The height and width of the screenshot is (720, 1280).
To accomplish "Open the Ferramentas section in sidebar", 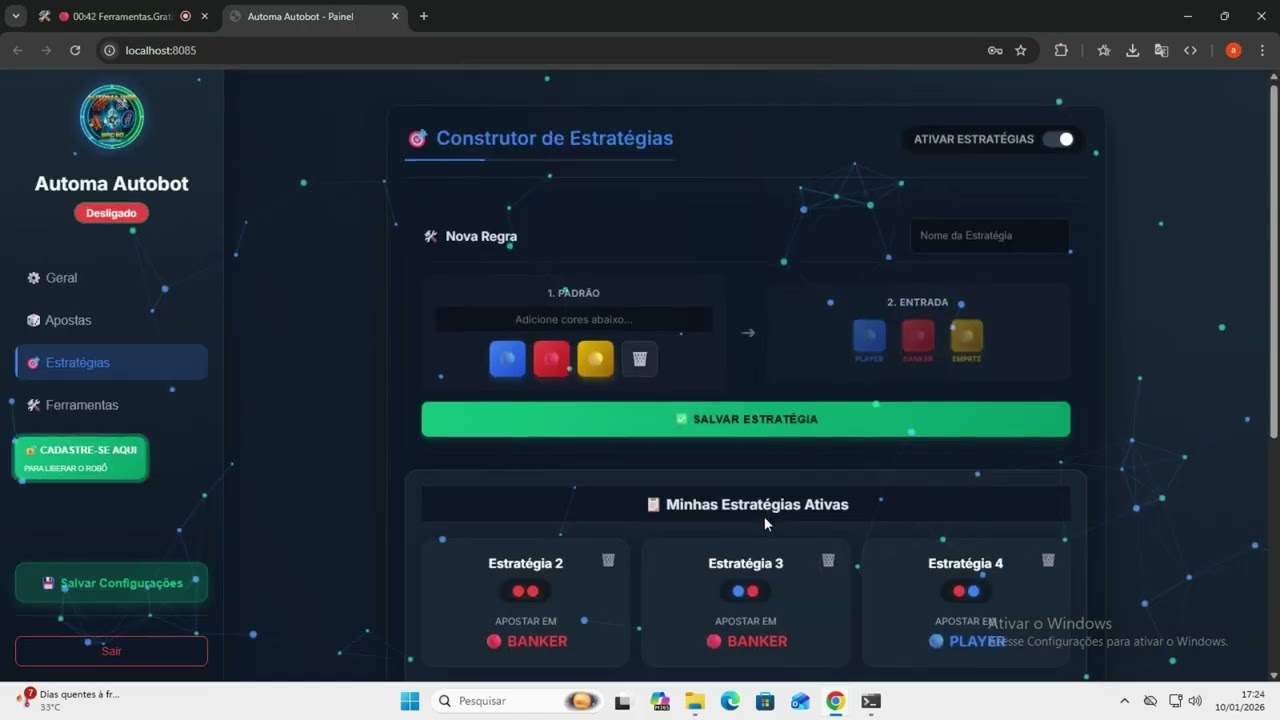I will (111, 405).
